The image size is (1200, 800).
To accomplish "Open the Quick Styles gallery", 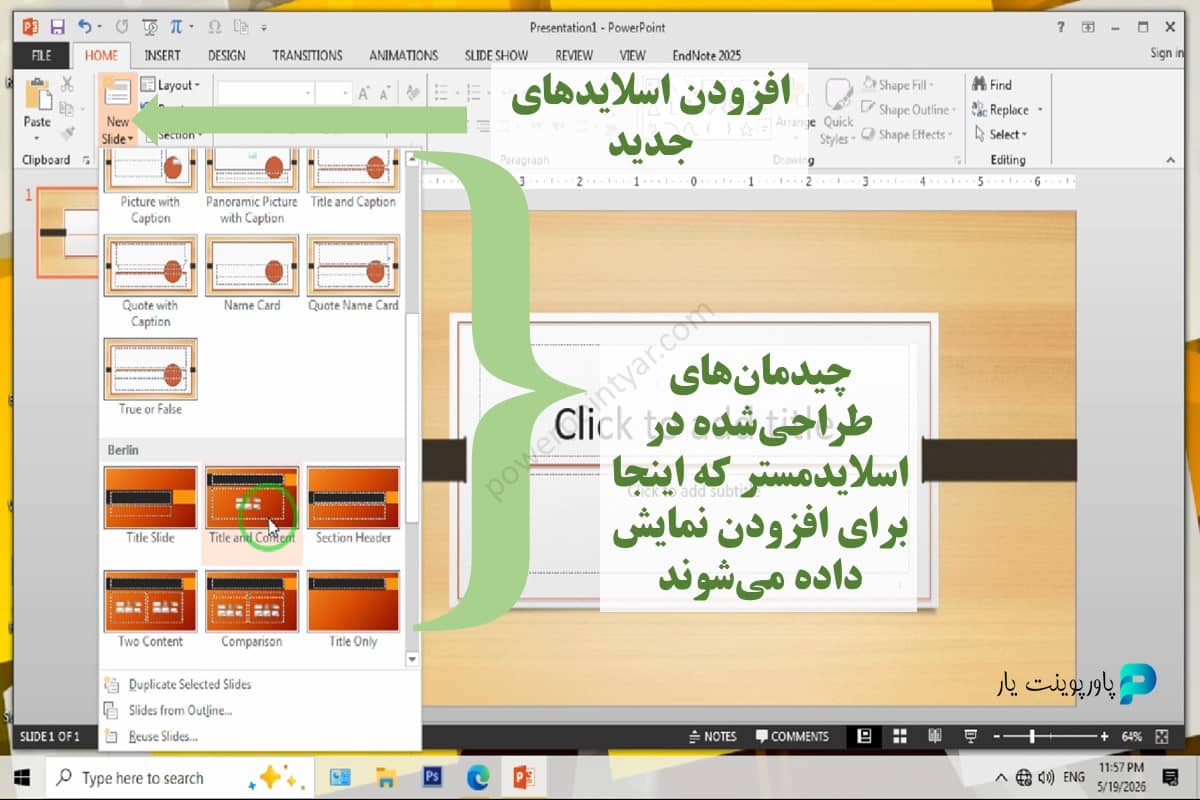I will (837, 112).
